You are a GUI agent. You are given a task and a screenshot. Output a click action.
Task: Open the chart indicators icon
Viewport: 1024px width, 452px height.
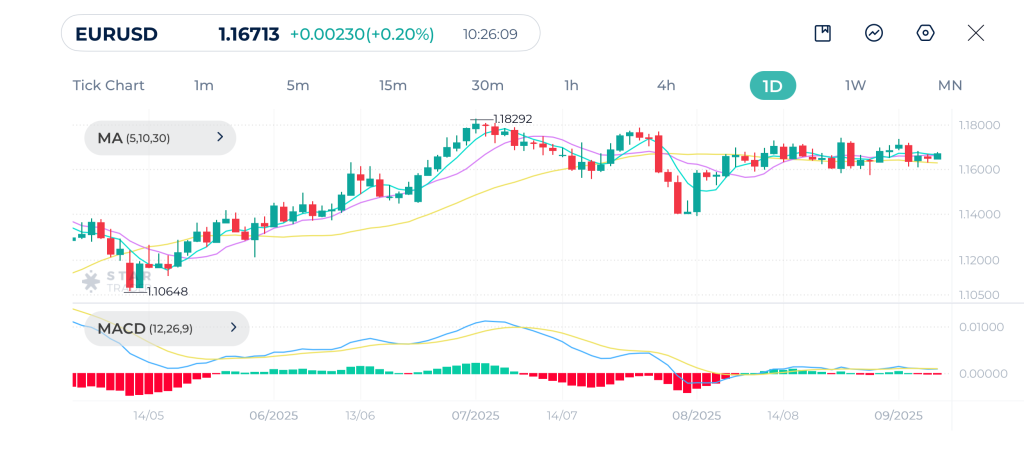(874, 33)
